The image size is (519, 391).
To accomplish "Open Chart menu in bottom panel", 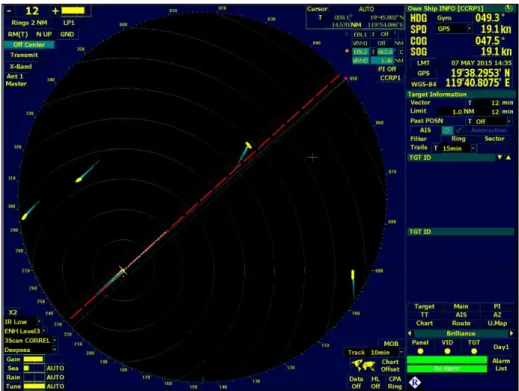I will tap(424, 323).
